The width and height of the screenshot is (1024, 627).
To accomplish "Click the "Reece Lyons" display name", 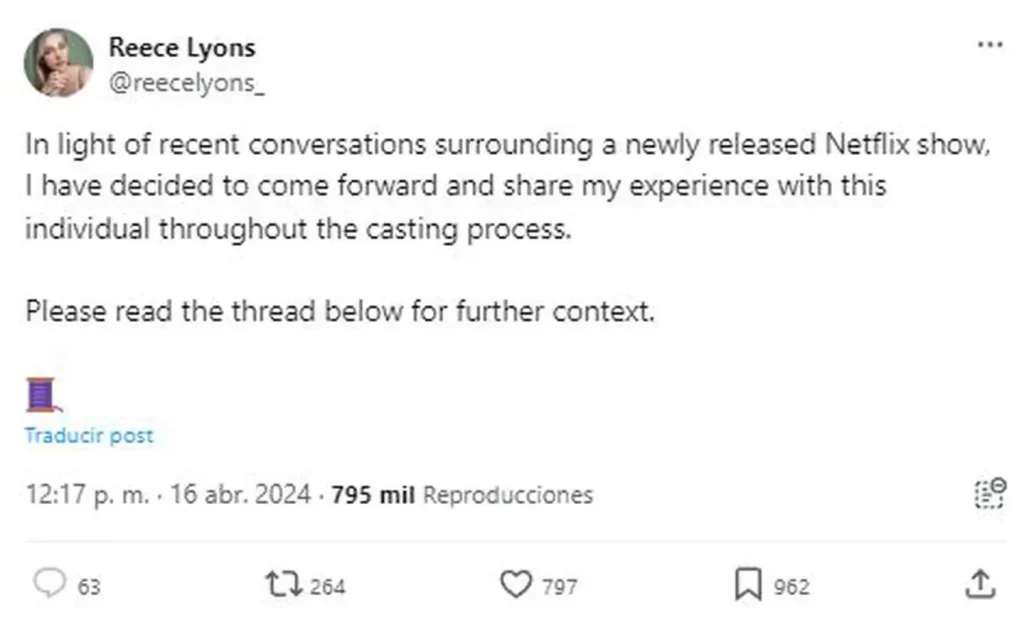I will [x=181, y=47].
